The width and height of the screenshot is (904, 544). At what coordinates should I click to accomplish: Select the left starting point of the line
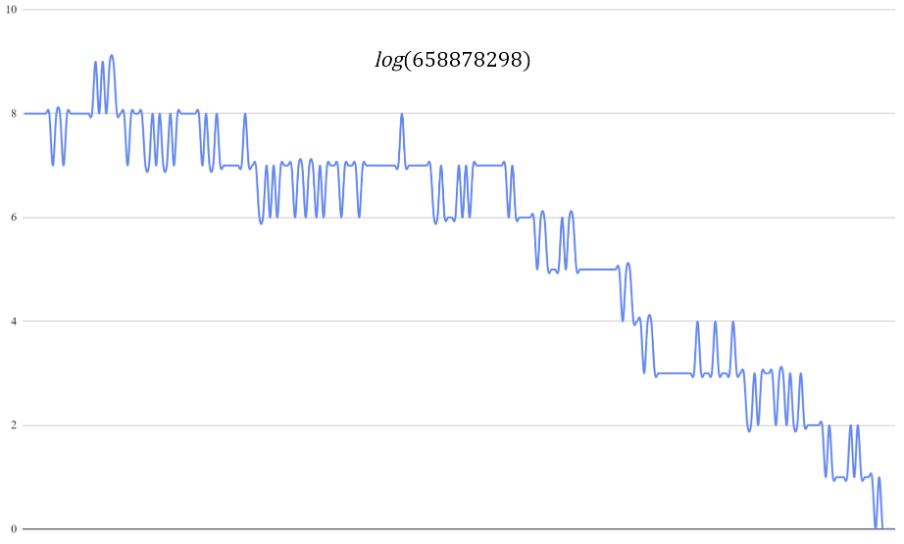(x=24, y=113)
